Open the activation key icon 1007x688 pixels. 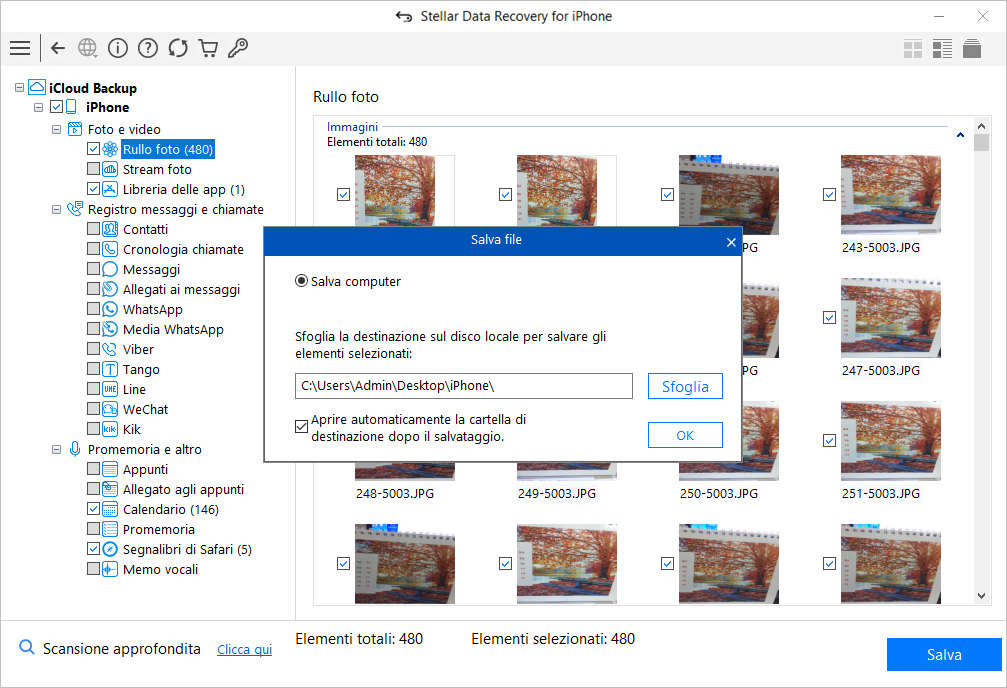pos(238,48)
